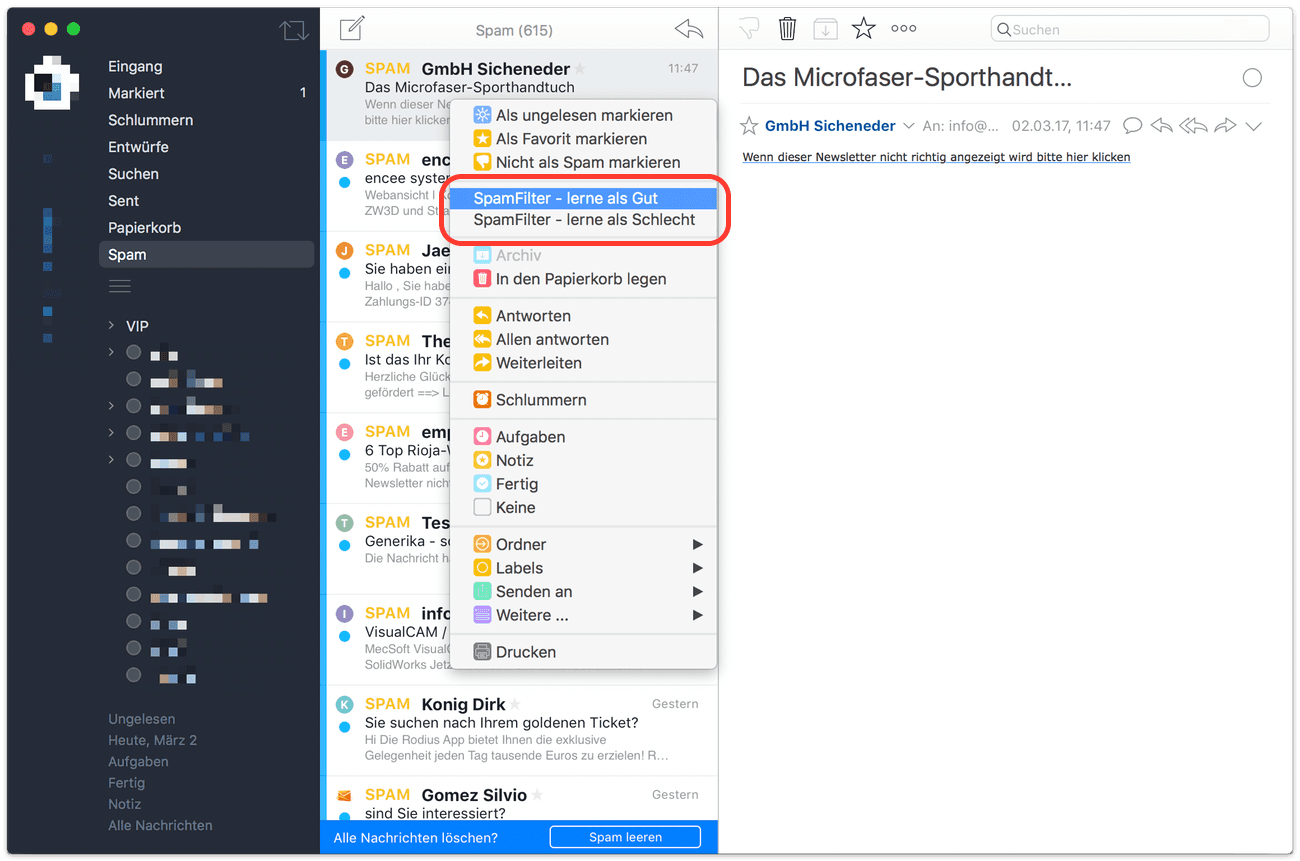Star the Gomez Silvio message
This screenshot has width=1300, height=861.
point(537,796)
